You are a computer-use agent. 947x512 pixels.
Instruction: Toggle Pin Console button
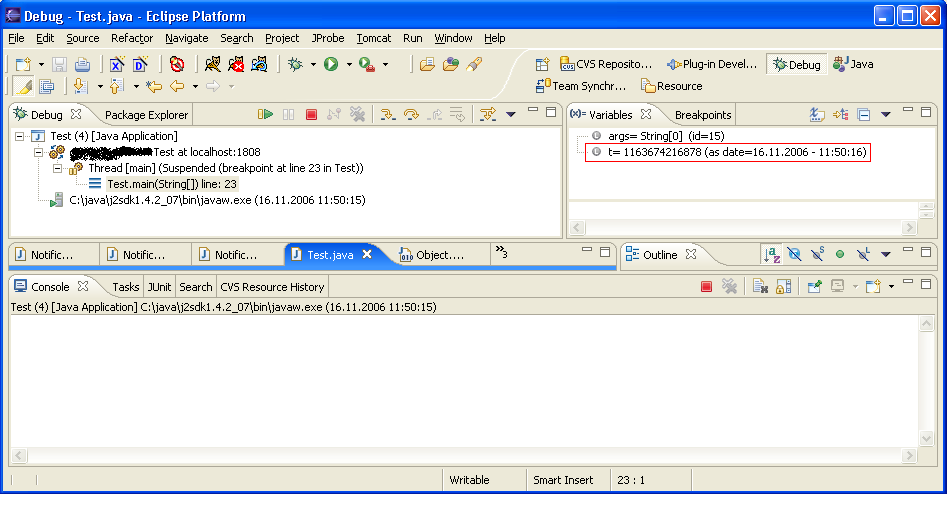click(814, 286)
